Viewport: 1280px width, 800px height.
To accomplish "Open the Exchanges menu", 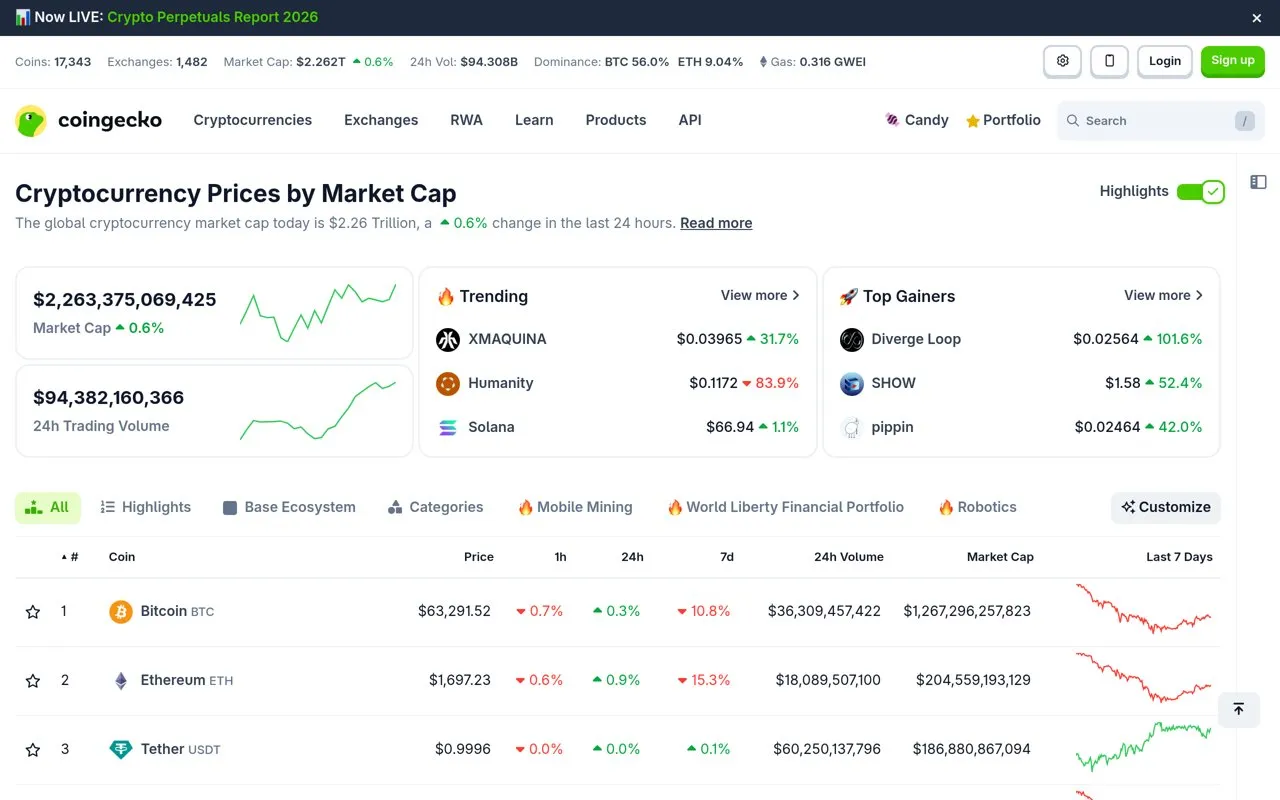I will [381, 120].
